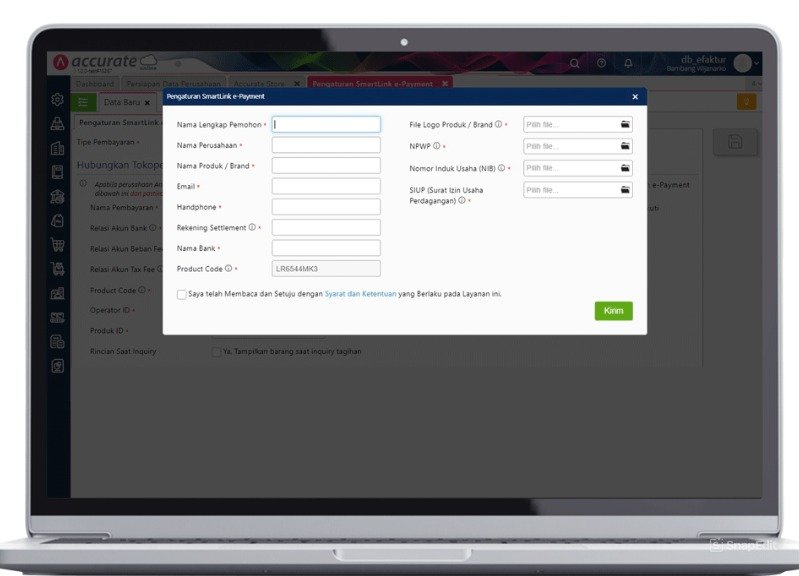799x576 pixels.
Task: Click the green list icon button
Action: (x=83, y=102)
